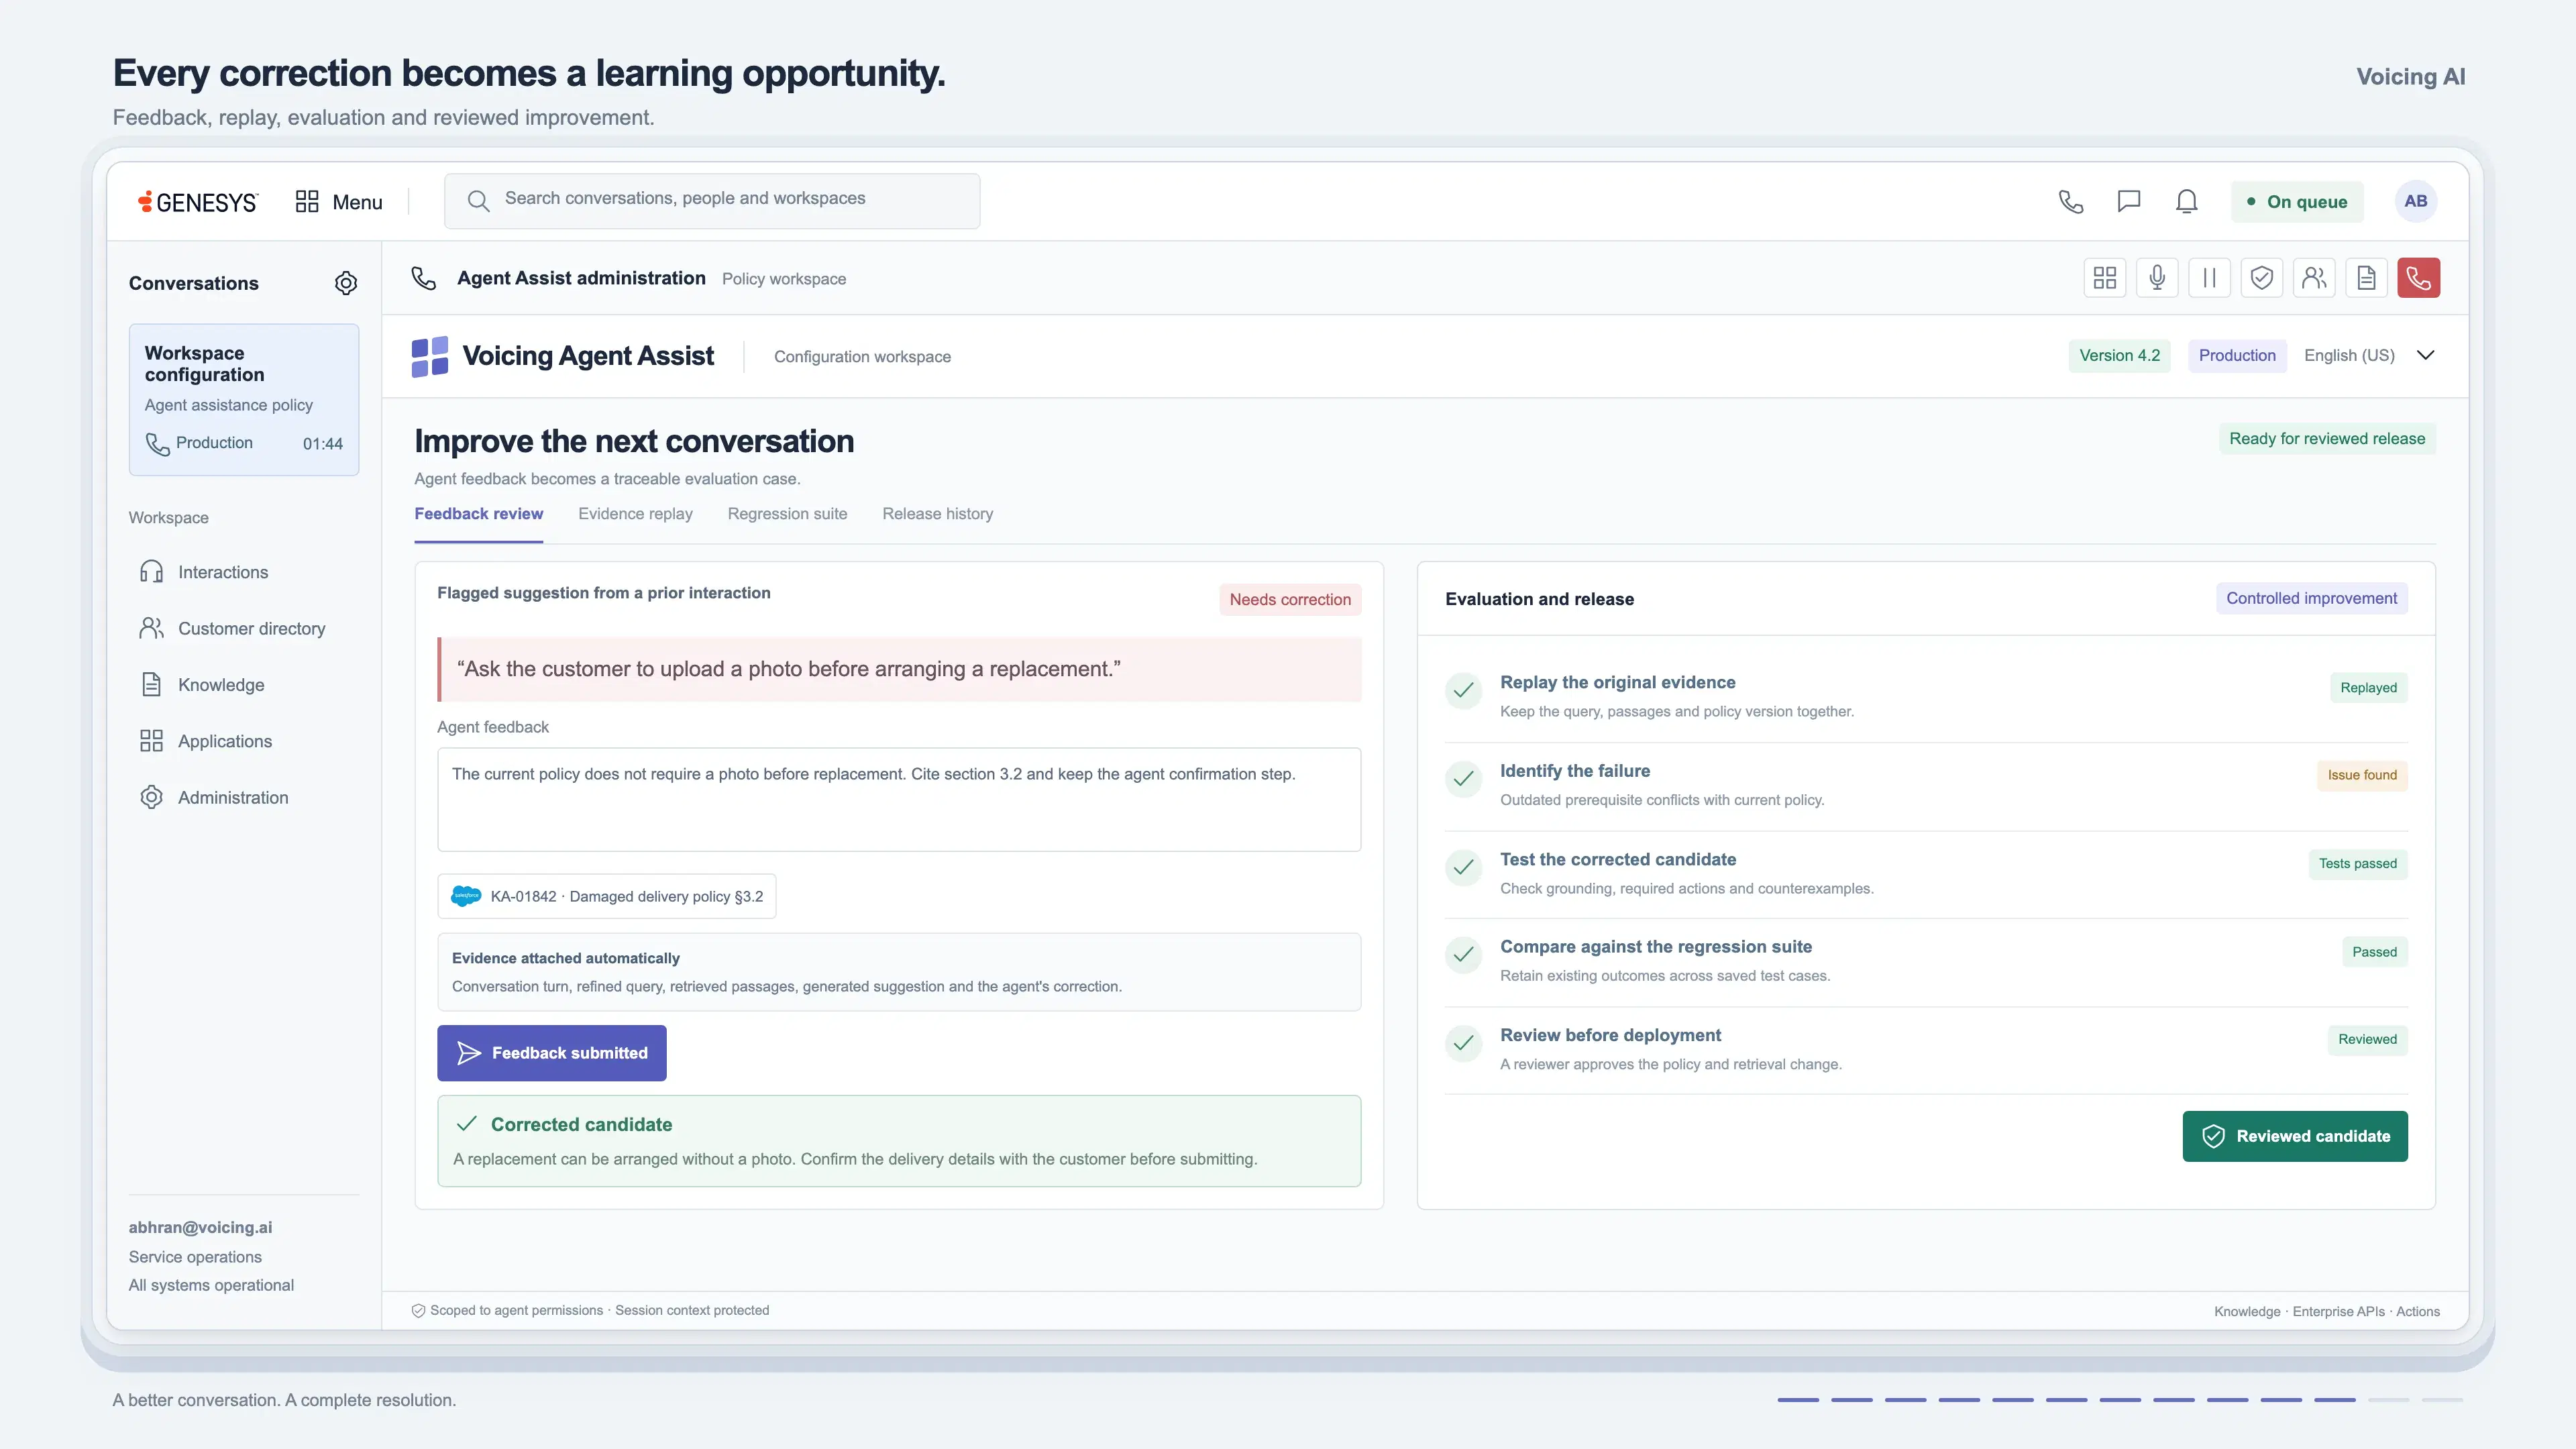
Task: Click the Reviewed candidate button
Action: tap(2295, 1136)
